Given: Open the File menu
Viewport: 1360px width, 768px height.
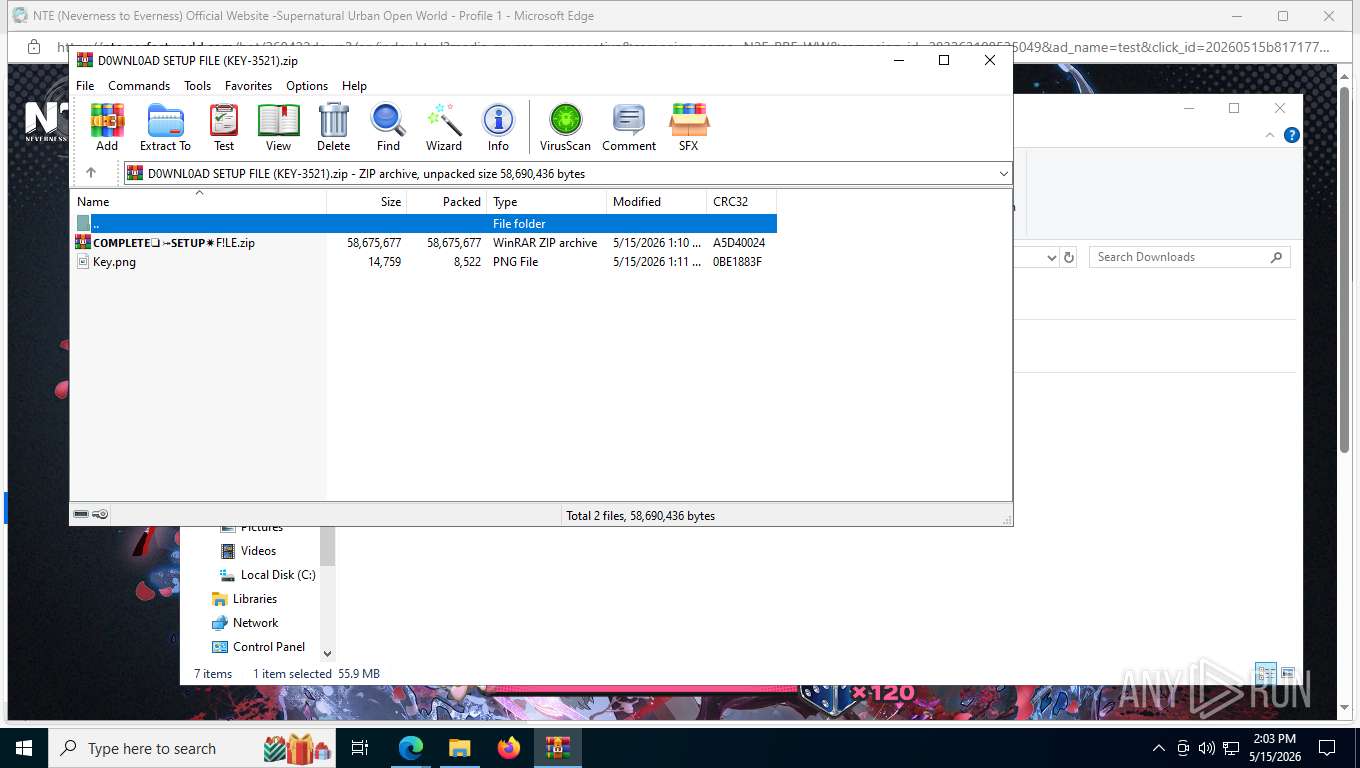Looking at the screenshot, I should [x=85, y=86].
